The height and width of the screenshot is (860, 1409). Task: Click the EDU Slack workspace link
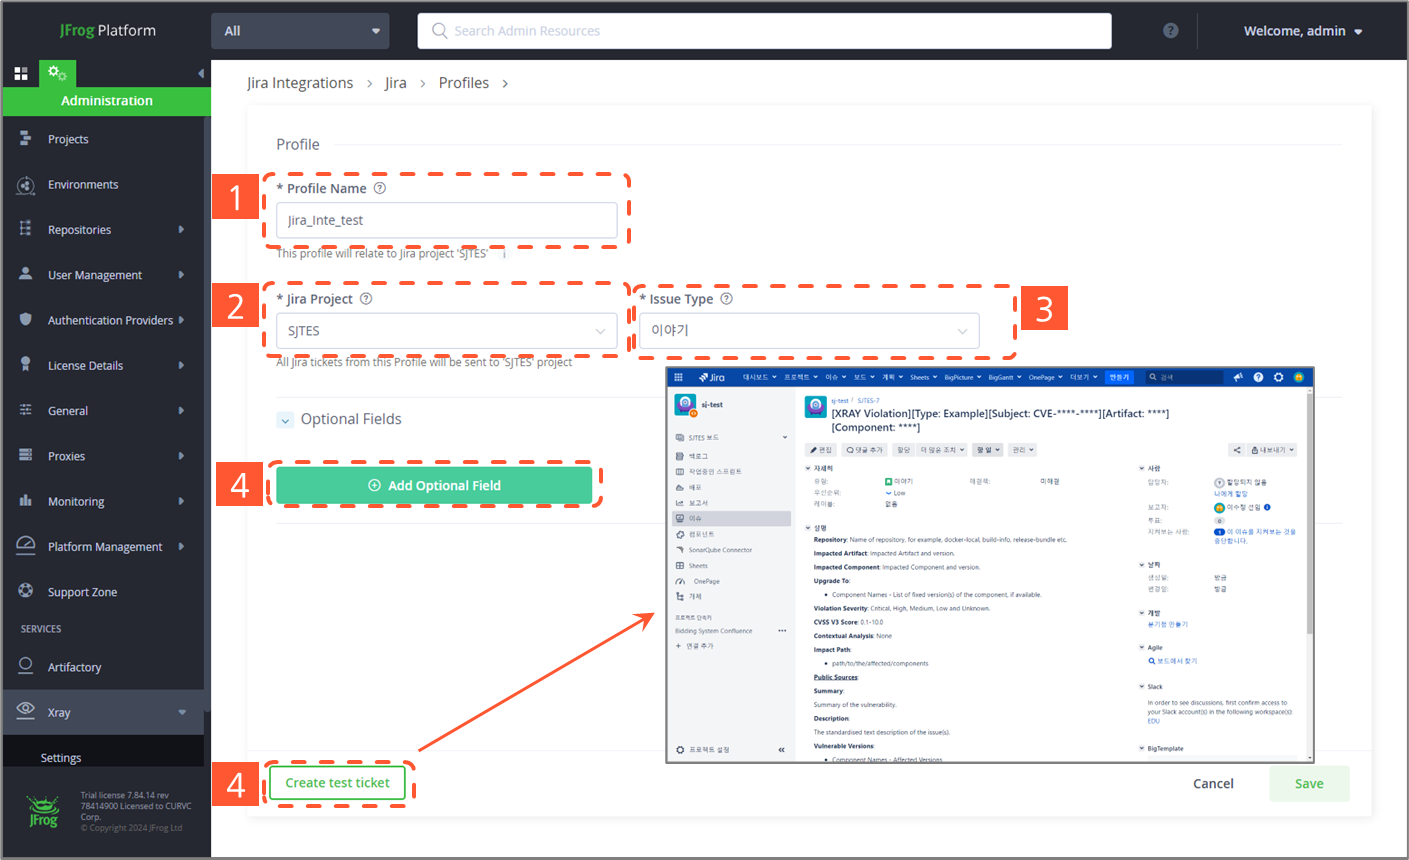1153,720
